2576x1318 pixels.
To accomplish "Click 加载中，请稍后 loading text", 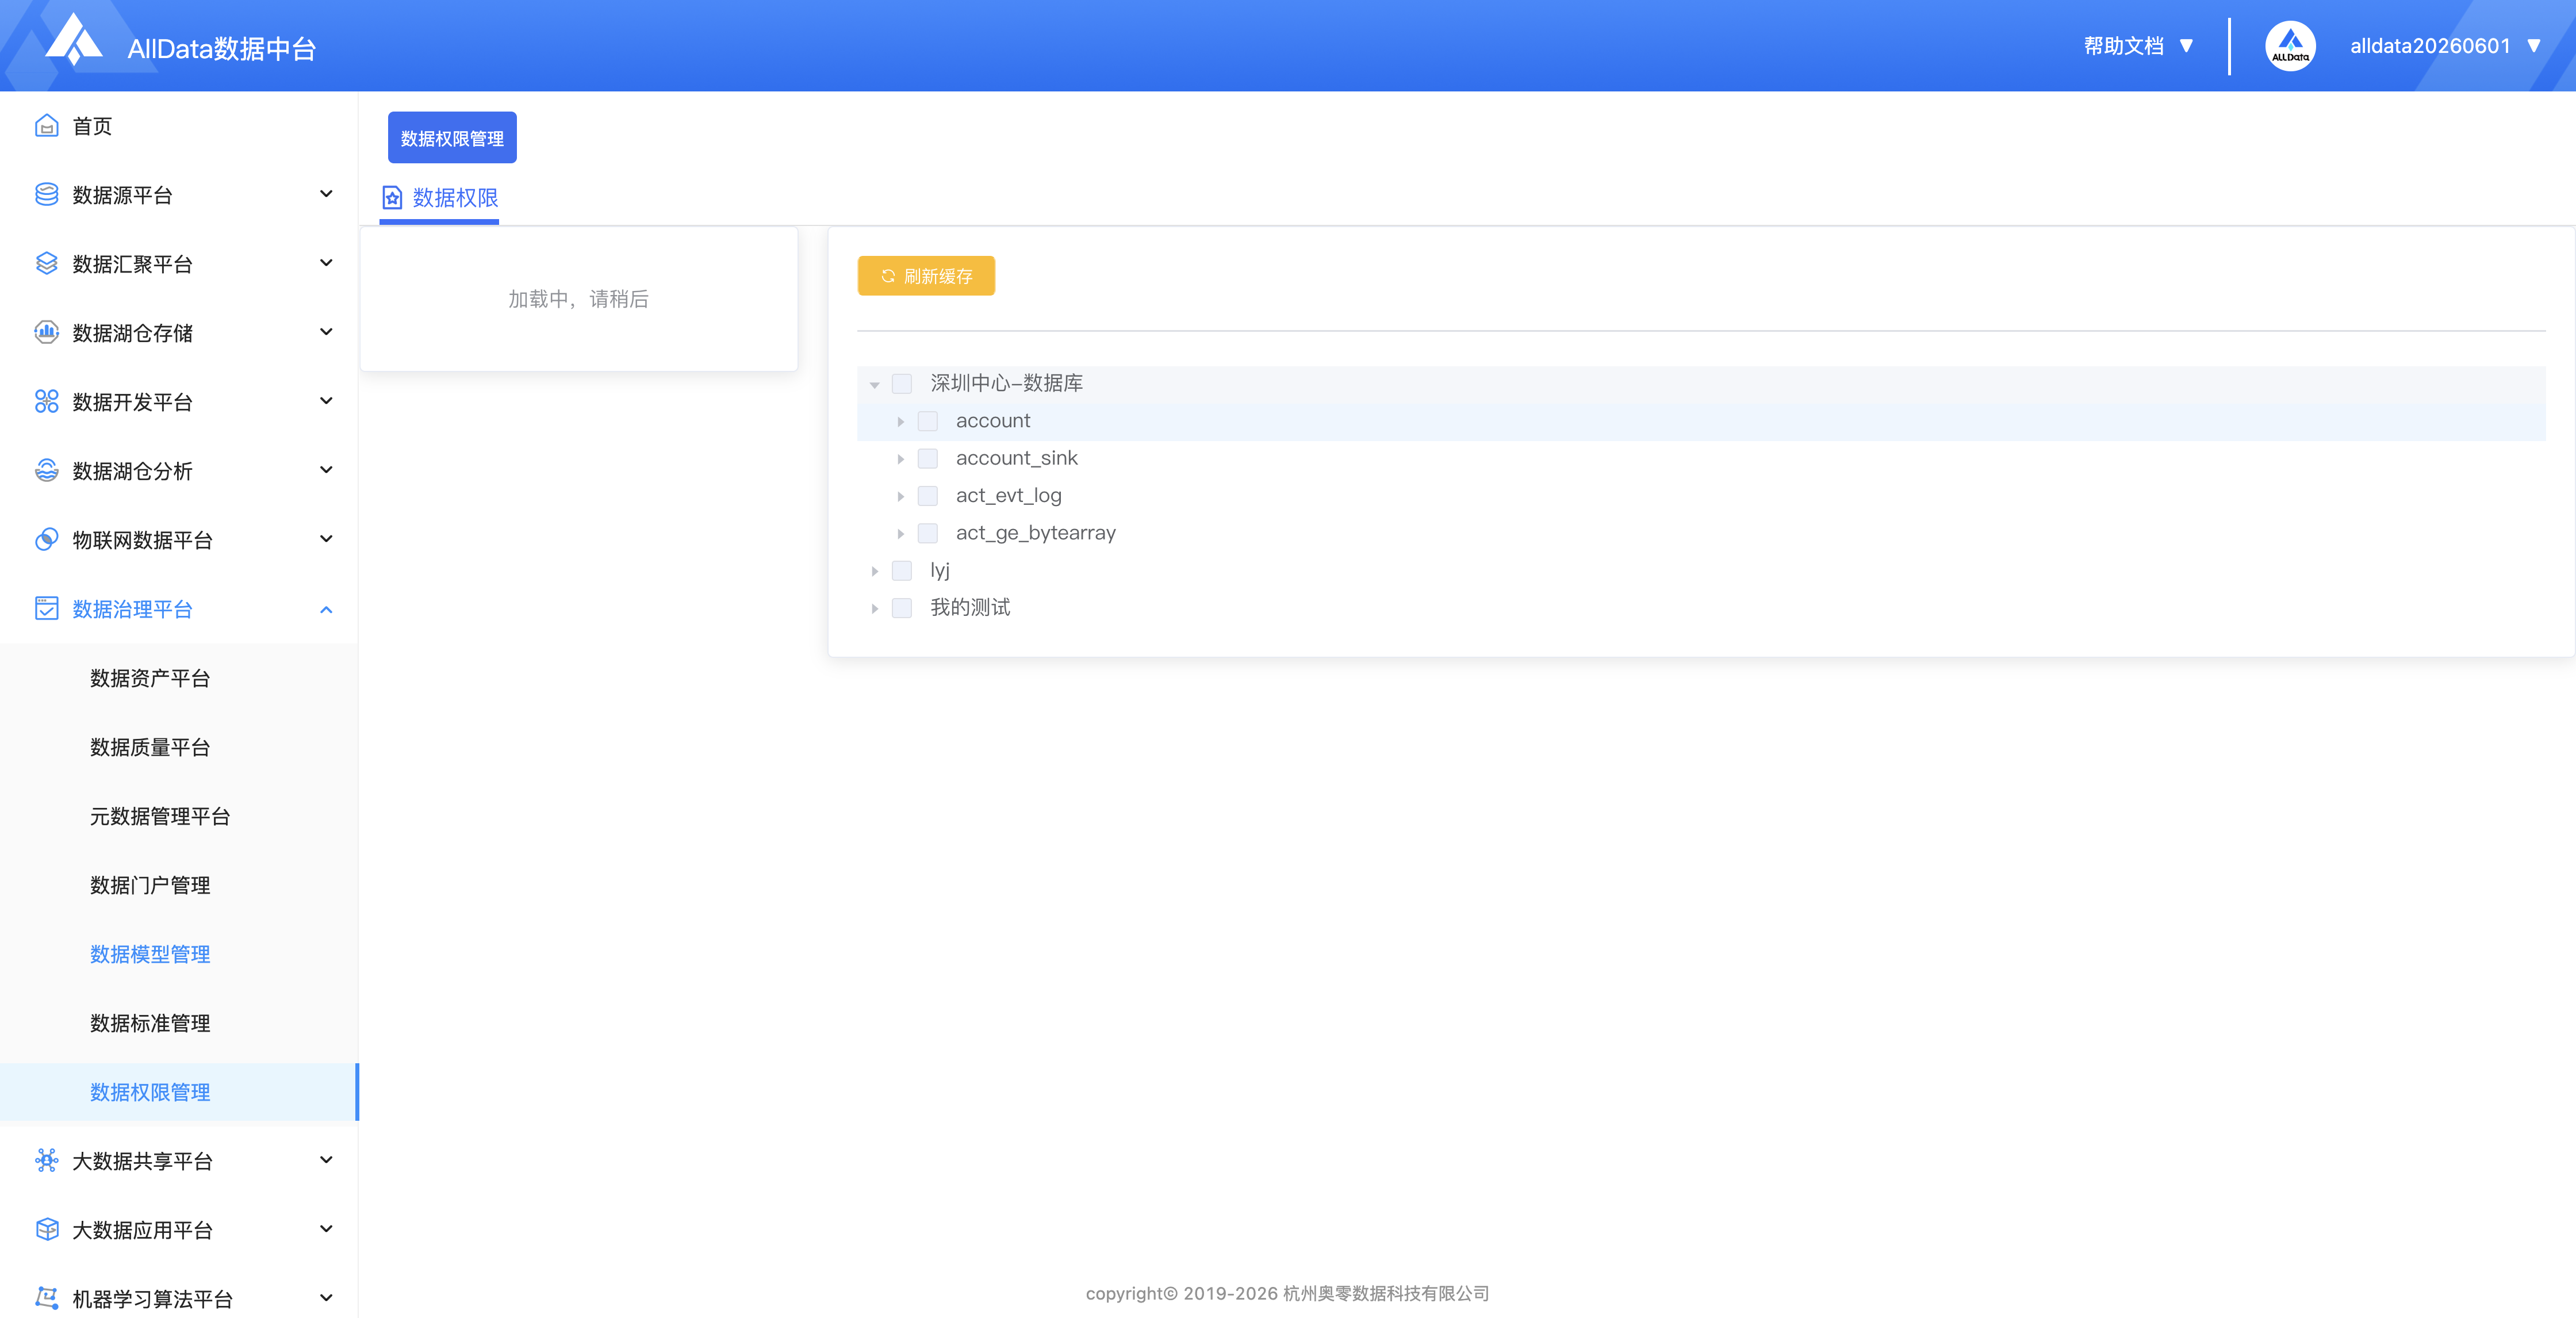I will pos(578,299).
